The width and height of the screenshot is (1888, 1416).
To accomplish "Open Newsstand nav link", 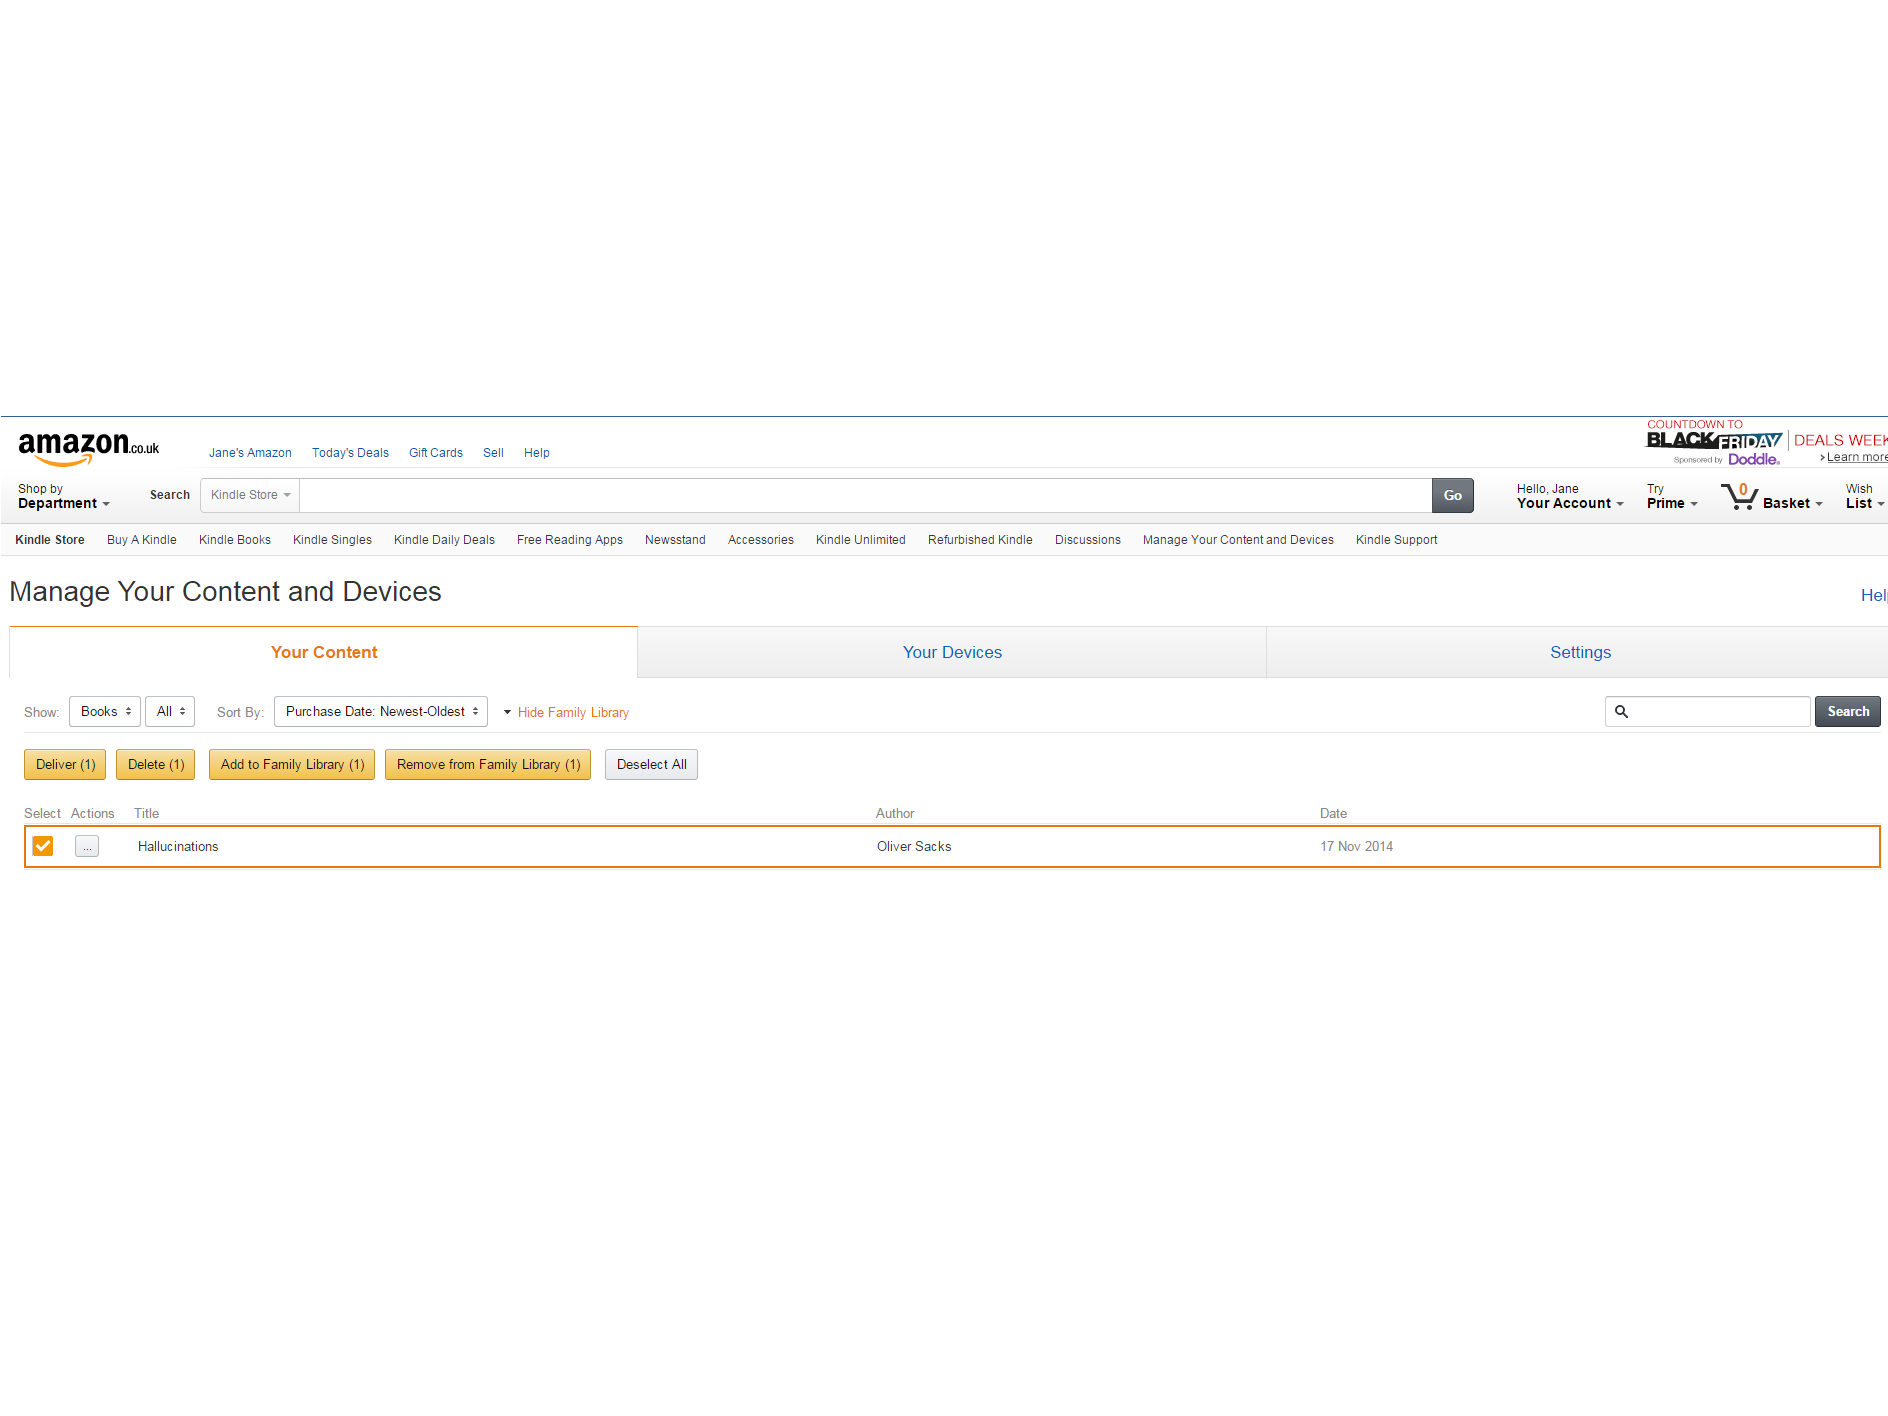I will coord(675,540).
